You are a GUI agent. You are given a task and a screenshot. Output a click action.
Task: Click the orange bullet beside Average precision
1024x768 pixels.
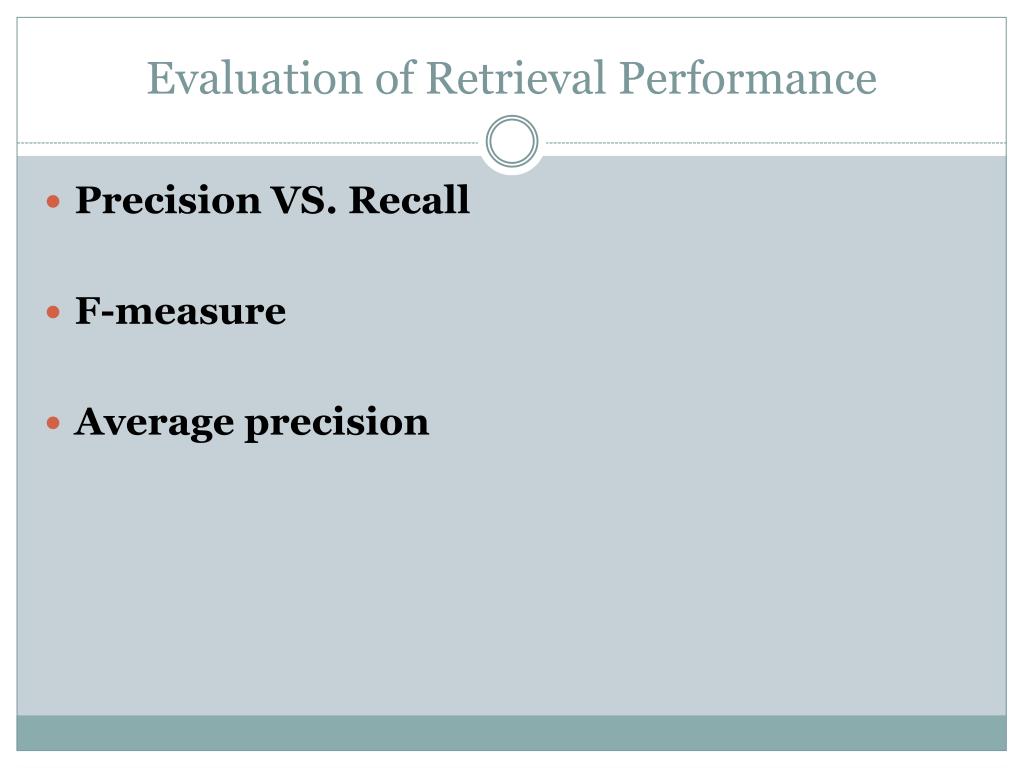tap(54, 423)
